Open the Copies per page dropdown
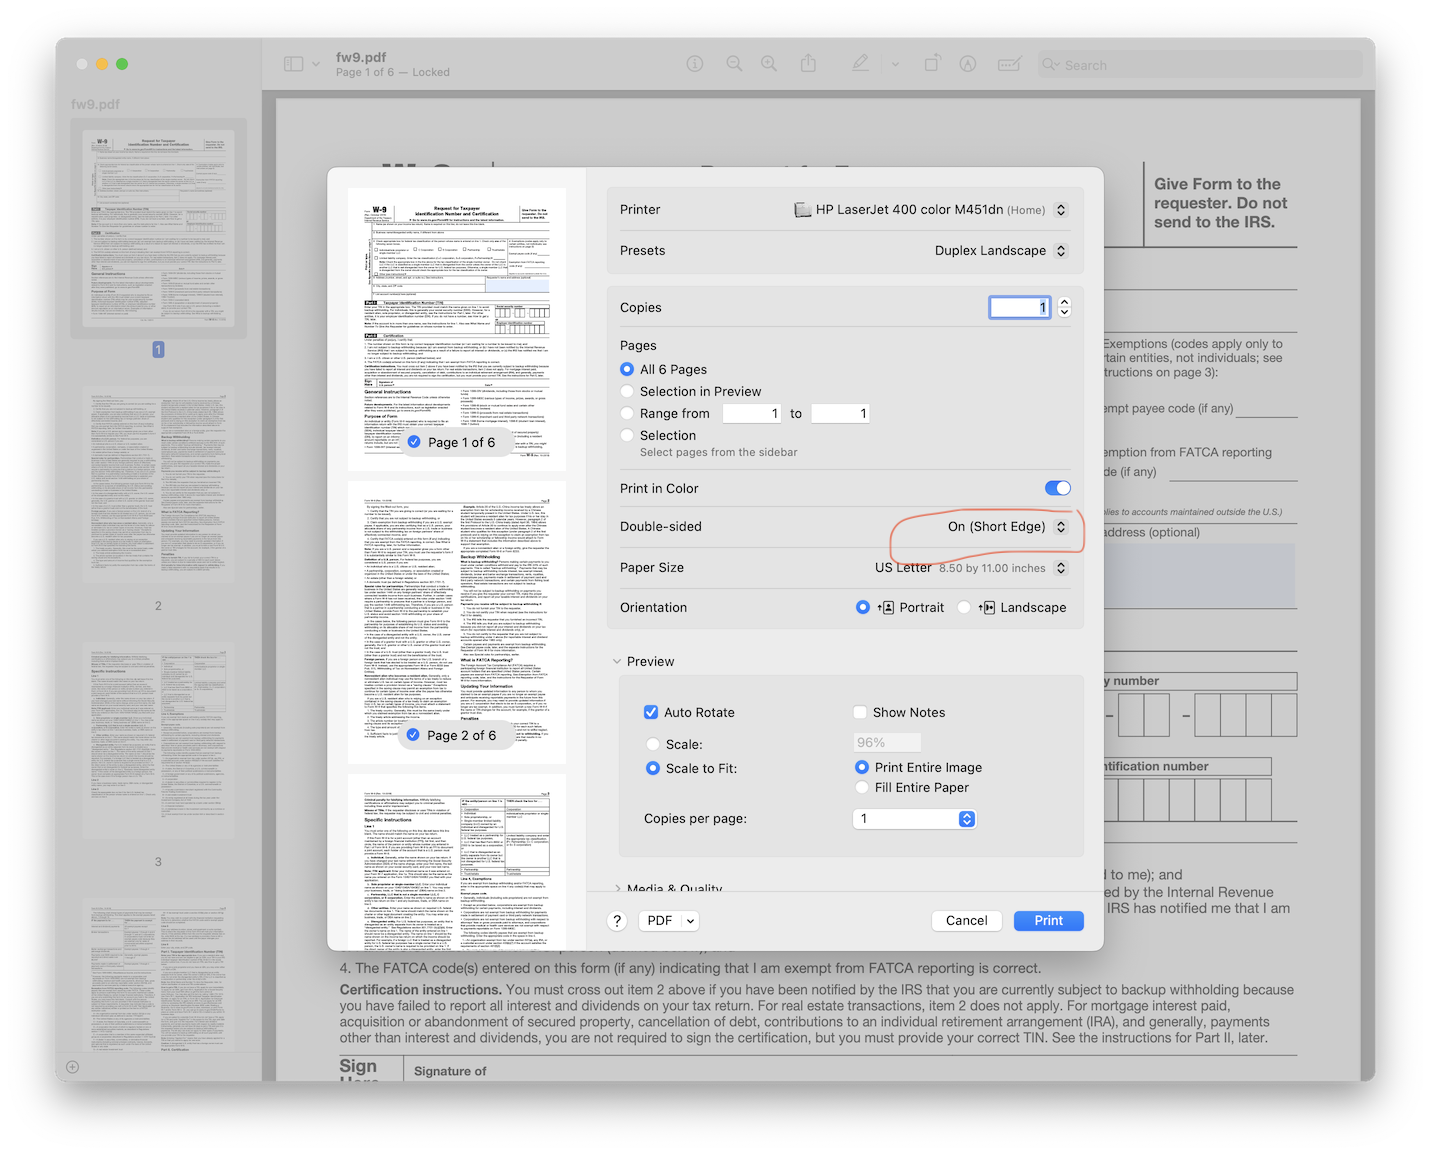The height and width of the screenshot is (1155, 1431). coord(914,818)
